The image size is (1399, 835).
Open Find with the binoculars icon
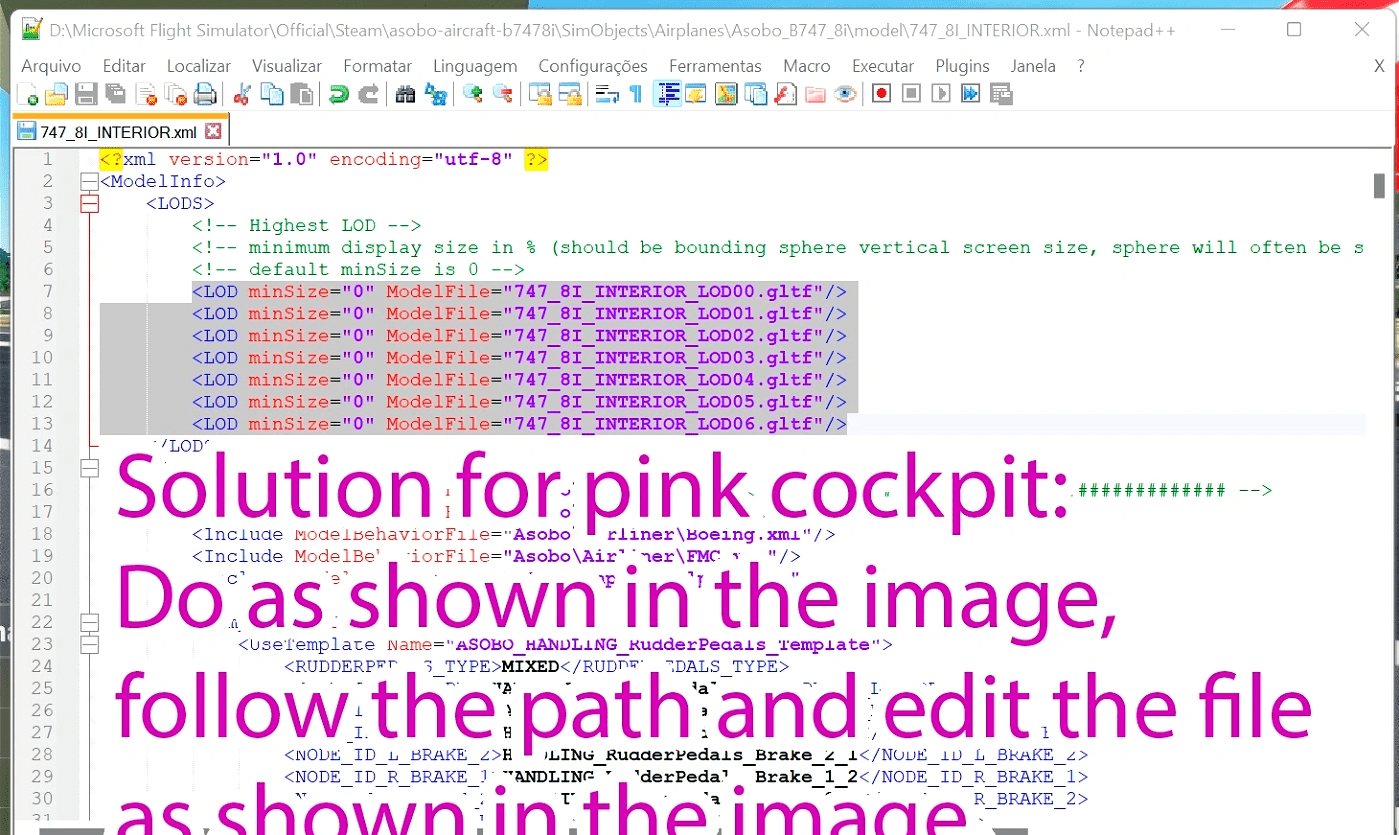pos(405,95)
